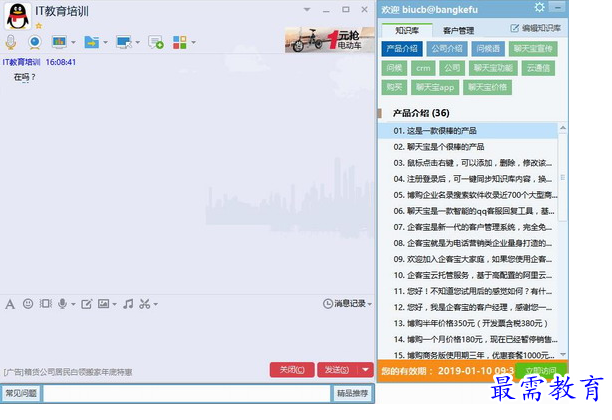
Task: Start a voice call with microphone icon
Action: 11,42
